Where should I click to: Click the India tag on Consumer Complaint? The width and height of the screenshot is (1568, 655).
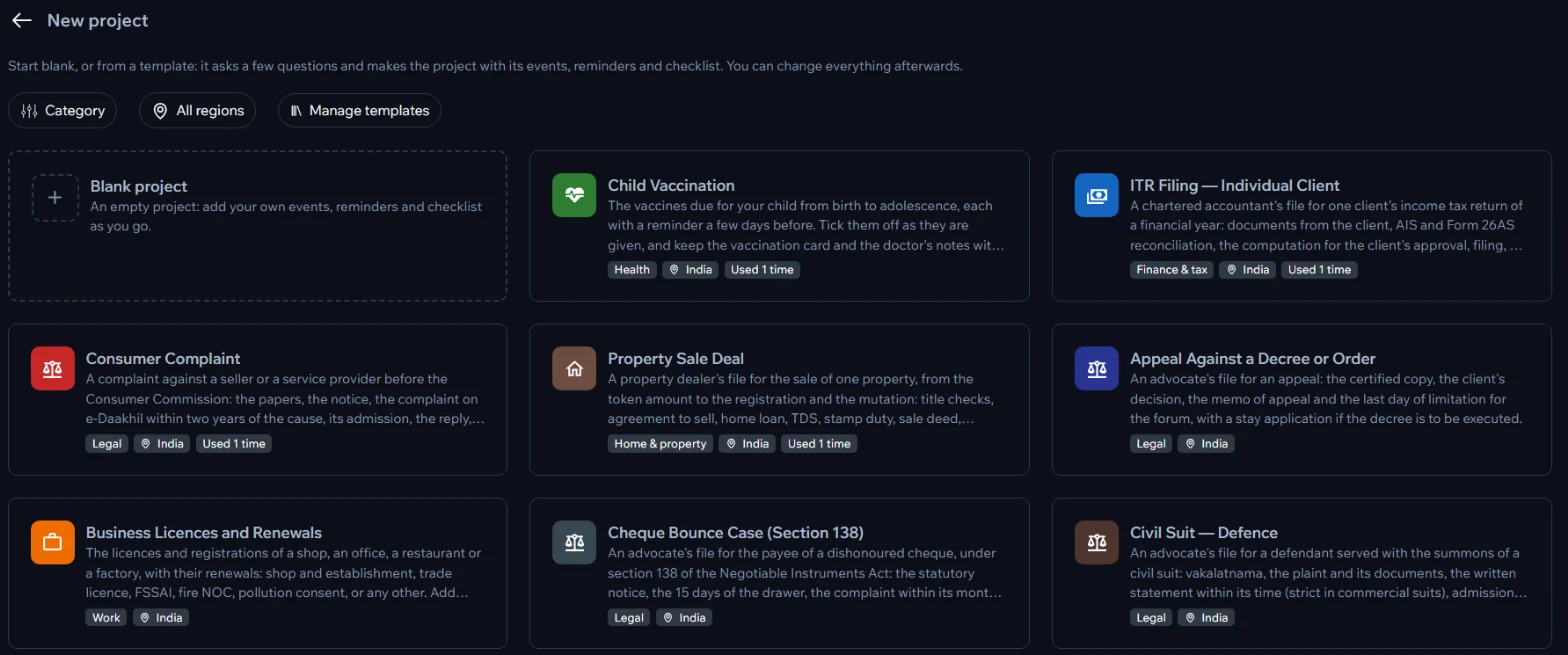pyautogui.click(x=162, y=443)
